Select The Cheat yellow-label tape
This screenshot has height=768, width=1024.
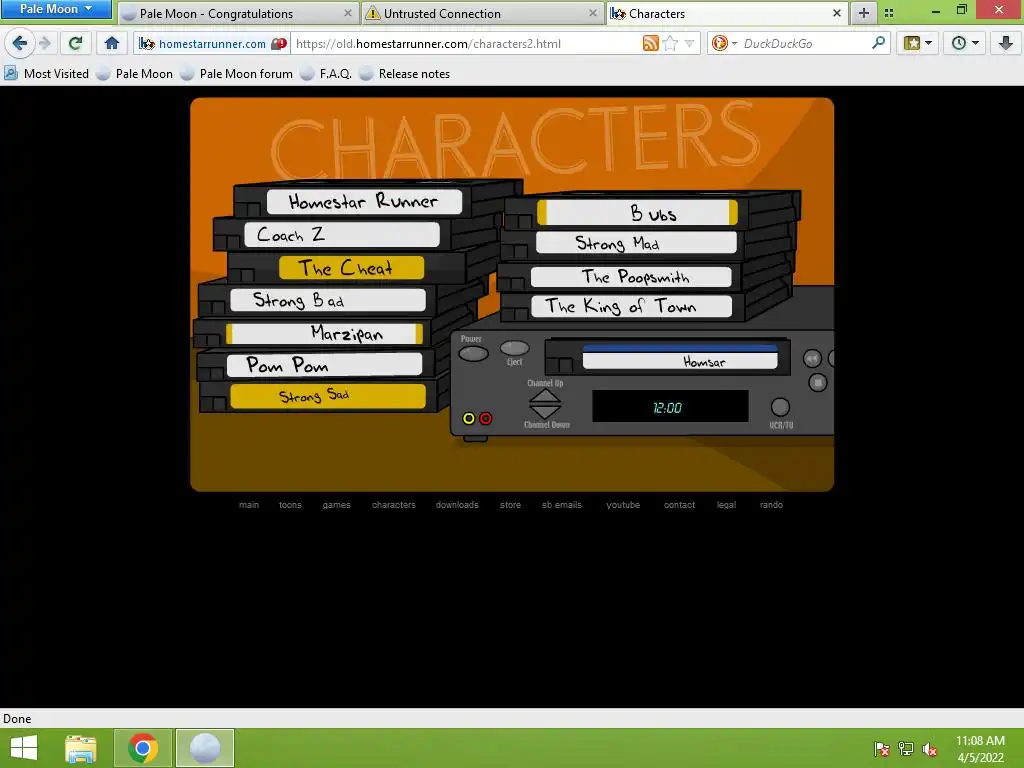click(351, 268)
